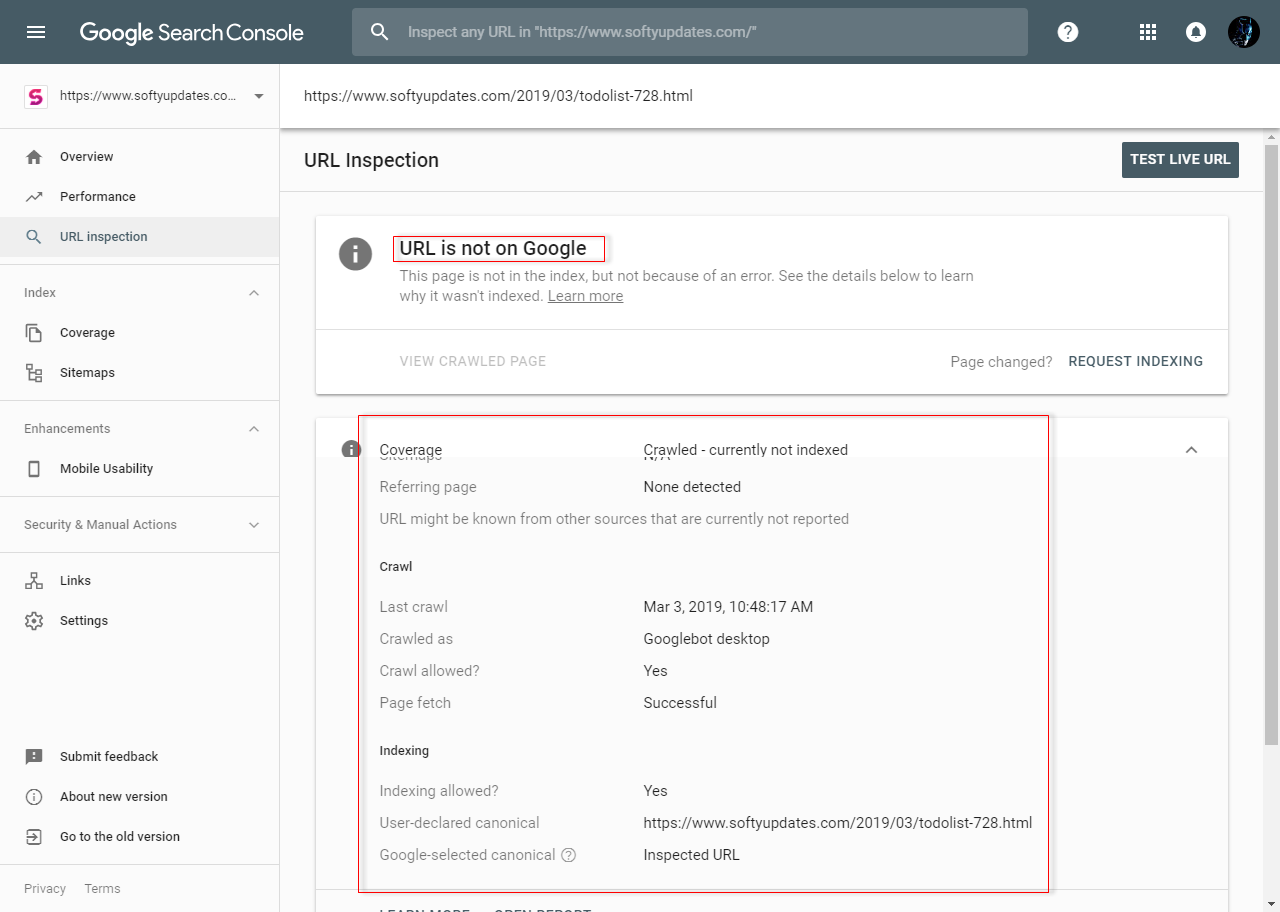The width and height of the screenshot is (1280, 912).
Task: Expand Security & Manual Actions section
Action: 254,525
